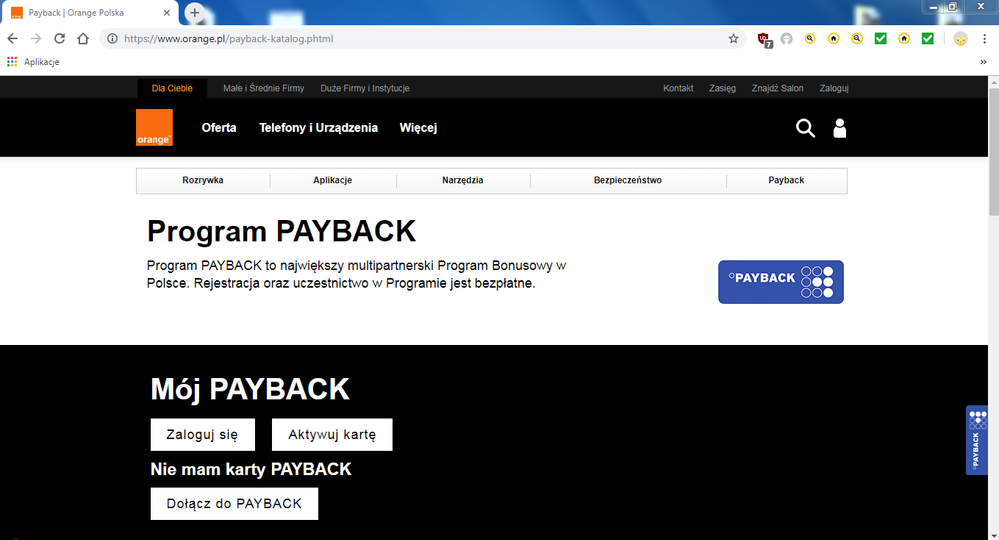Open the Chrome profile avatar
The image size is (999, 540).
960,39
